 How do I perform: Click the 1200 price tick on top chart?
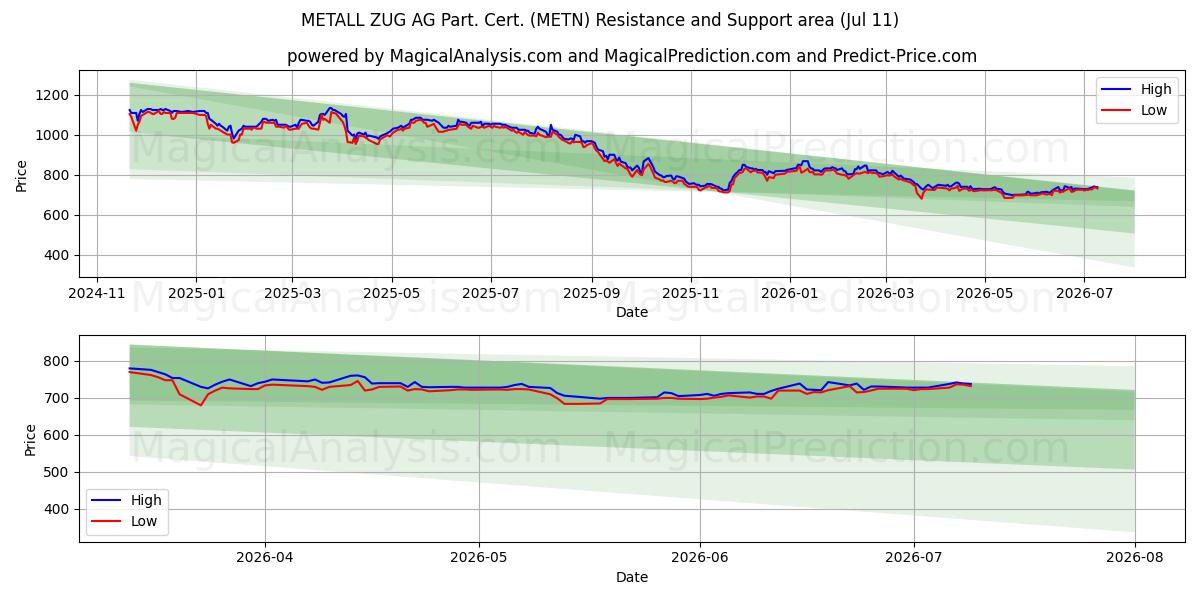pyautogui.click(x=55, y=95)
